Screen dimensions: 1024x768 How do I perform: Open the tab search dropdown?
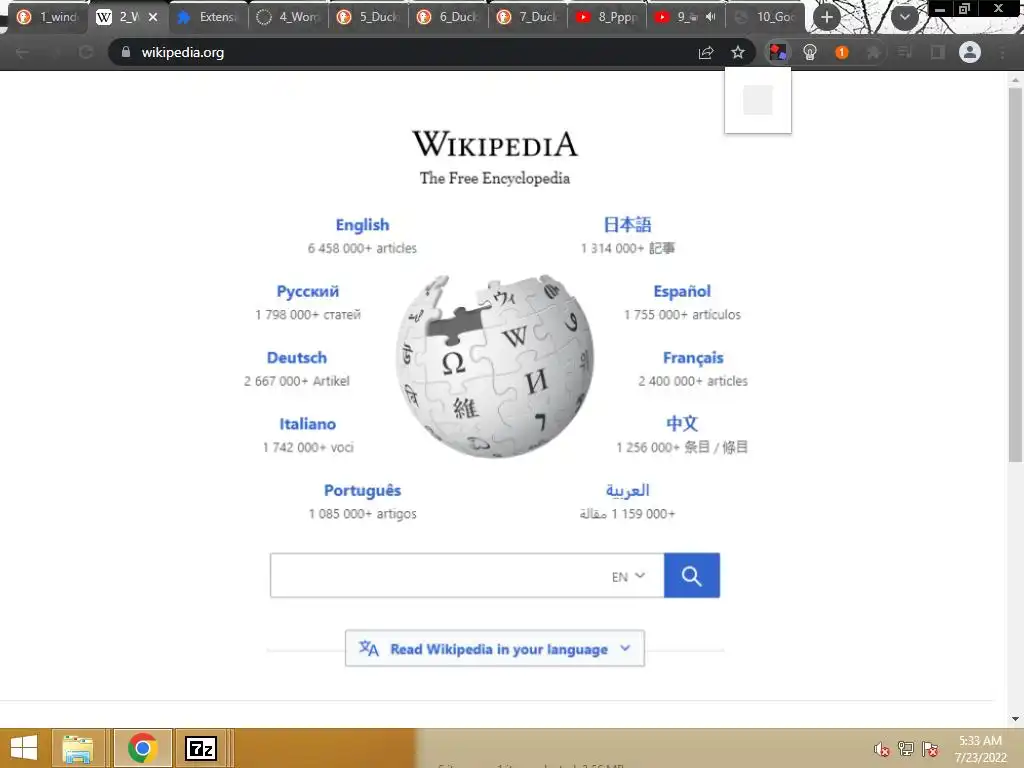tap(904, 17)
